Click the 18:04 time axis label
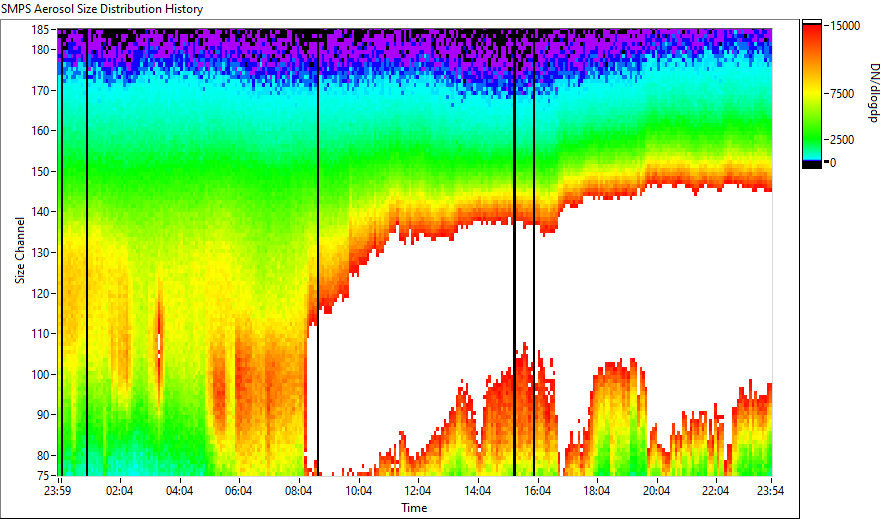 pyautogui.click(x=596, y=491)
